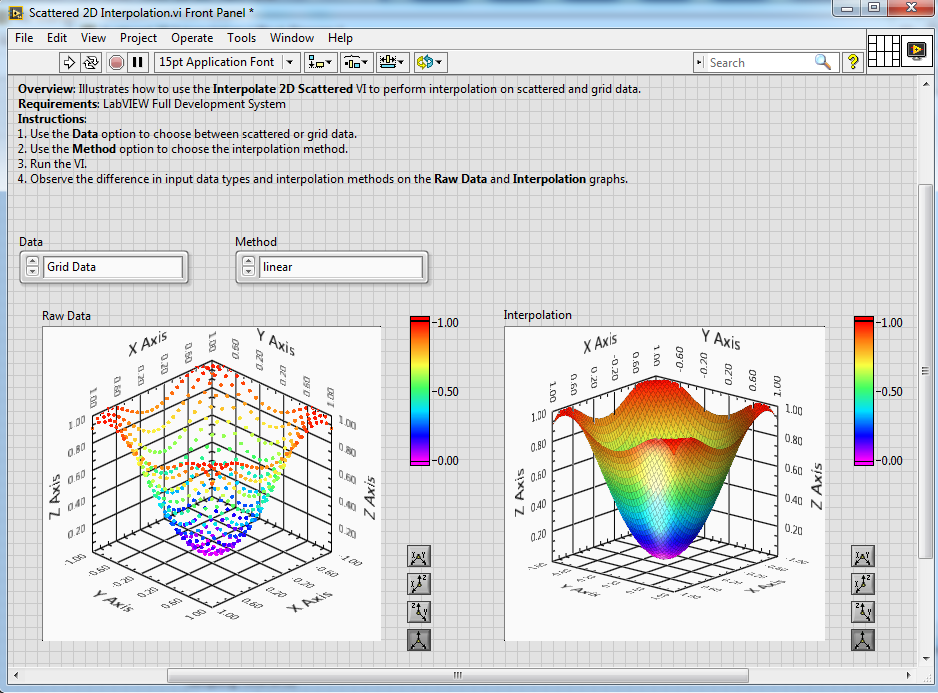This screenshot has height=693, width=938.
Task: Open the View menu
Action: click(93, 38)
